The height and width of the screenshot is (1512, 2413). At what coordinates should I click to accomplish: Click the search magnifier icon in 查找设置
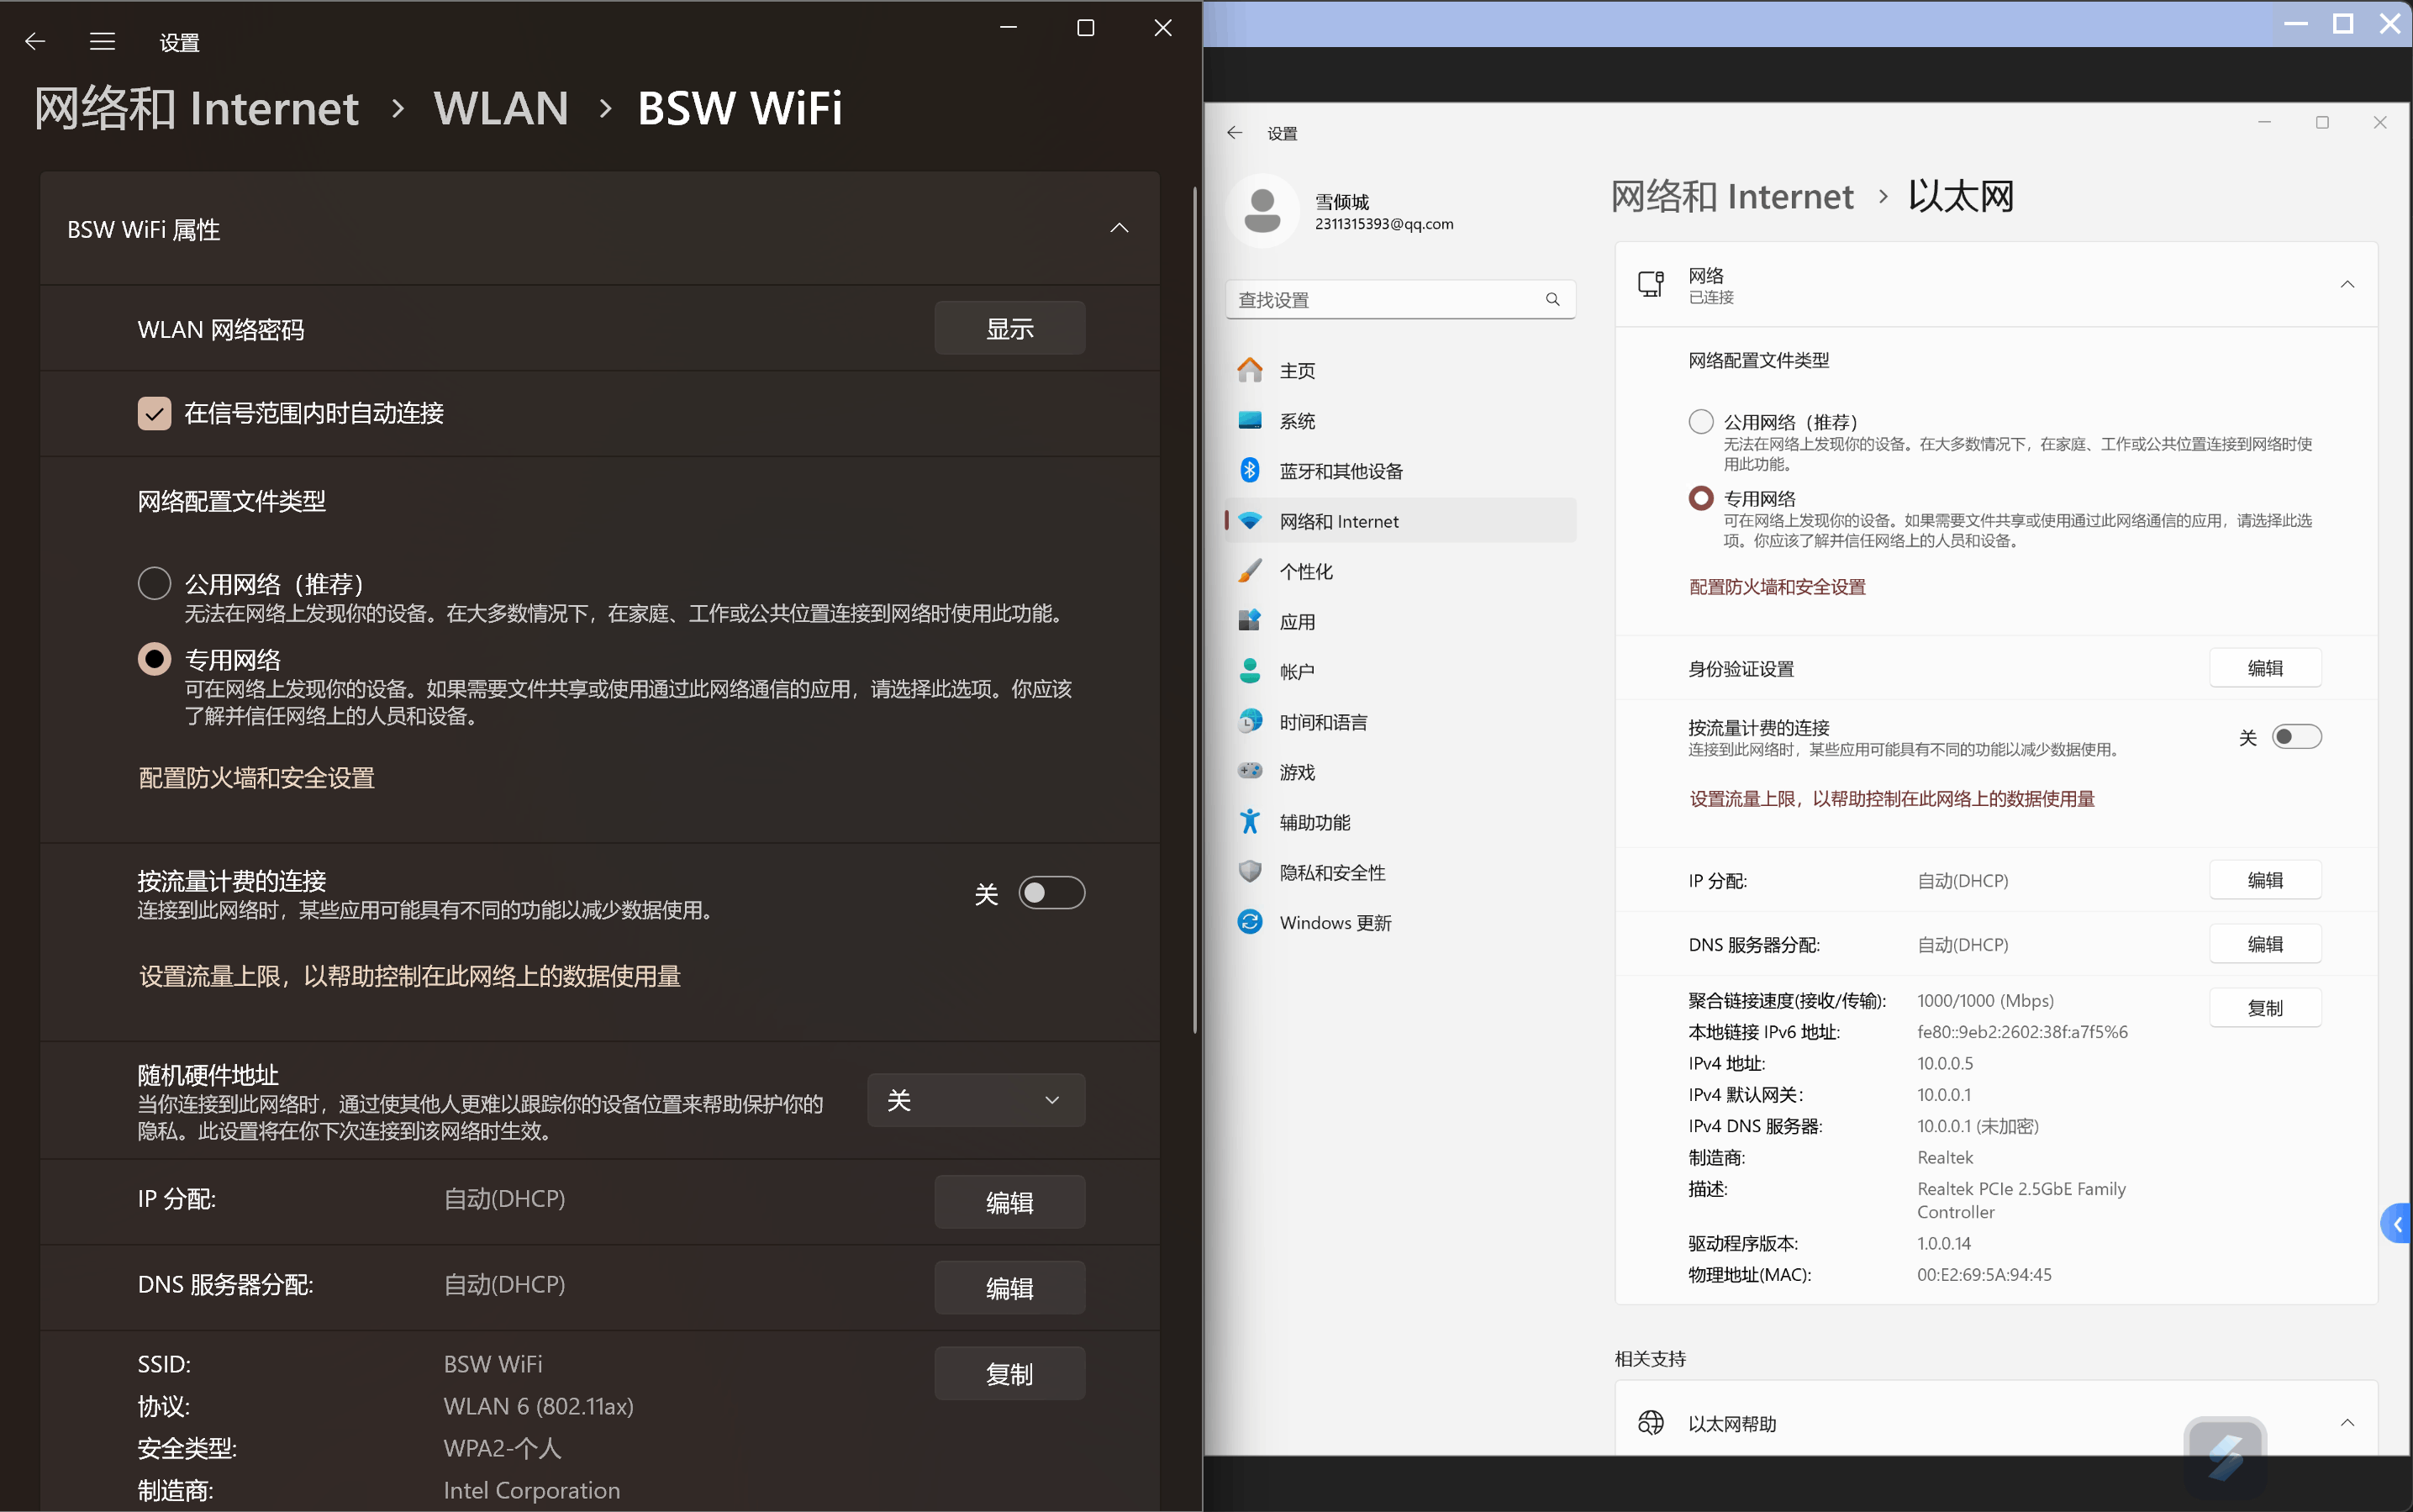pos(1552,299)
